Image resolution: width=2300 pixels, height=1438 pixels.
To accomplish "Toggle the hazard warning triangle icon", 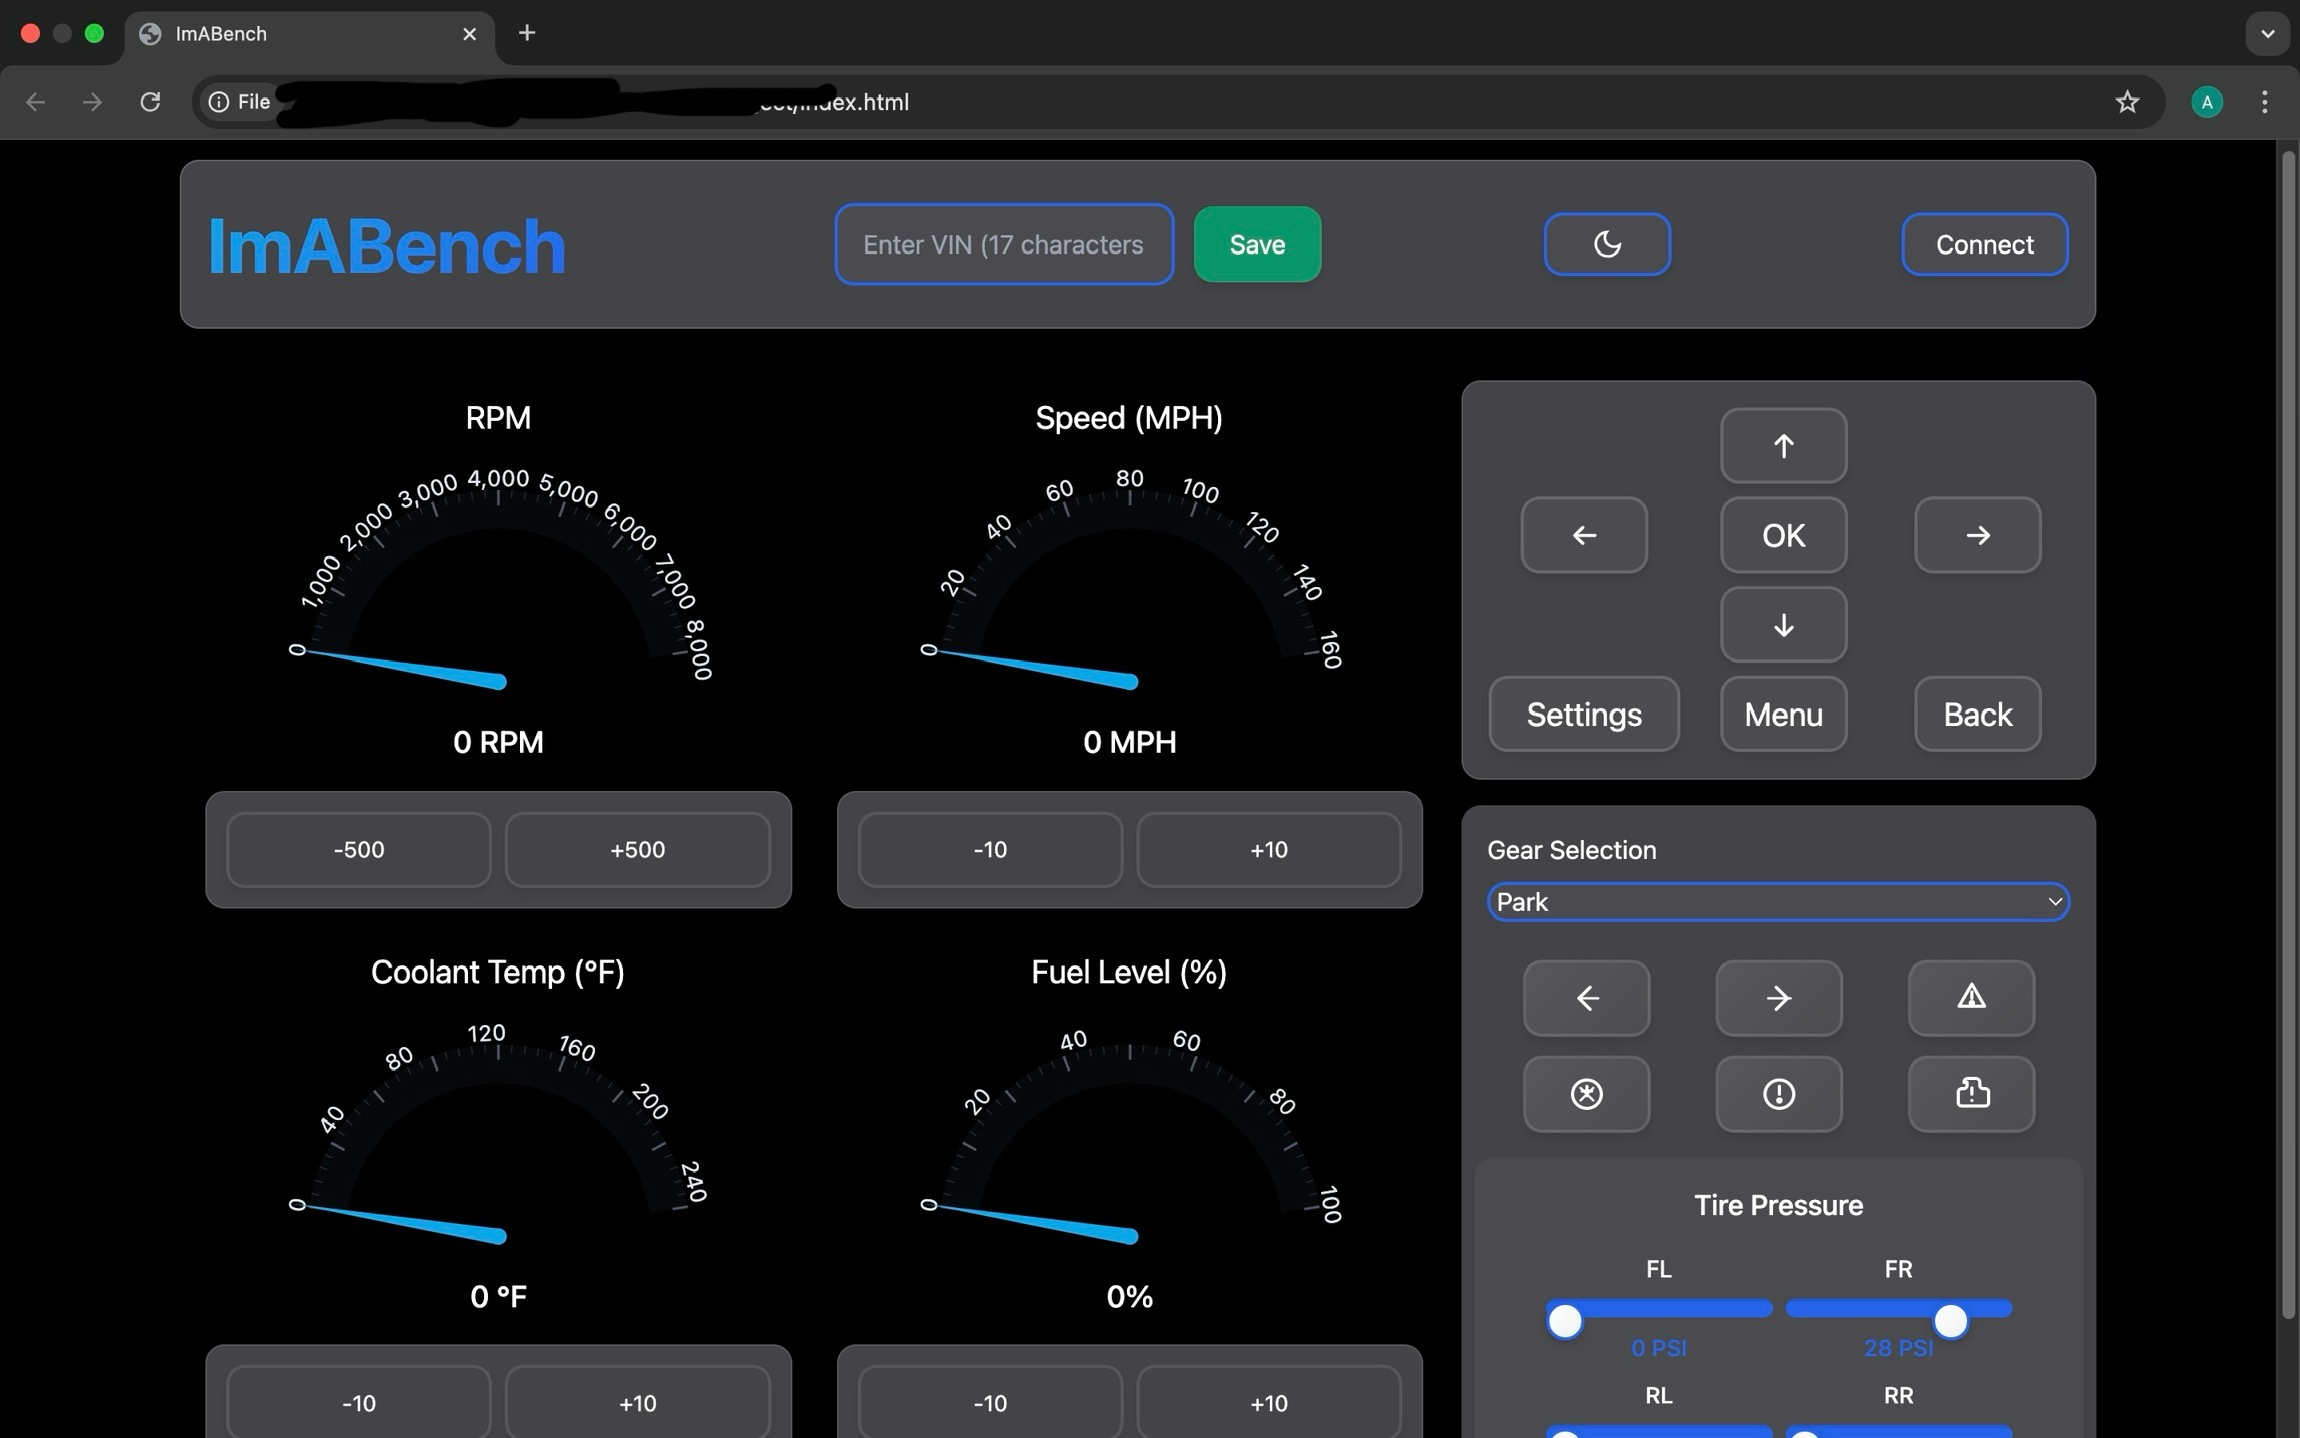I will (1971, 998).
